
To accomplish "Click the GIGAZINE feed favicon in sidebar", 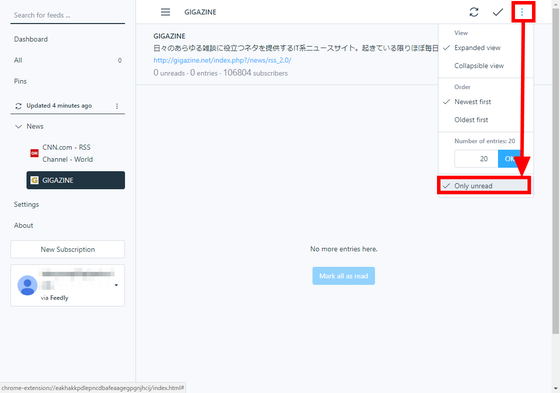I will click(x=34, y=180).
